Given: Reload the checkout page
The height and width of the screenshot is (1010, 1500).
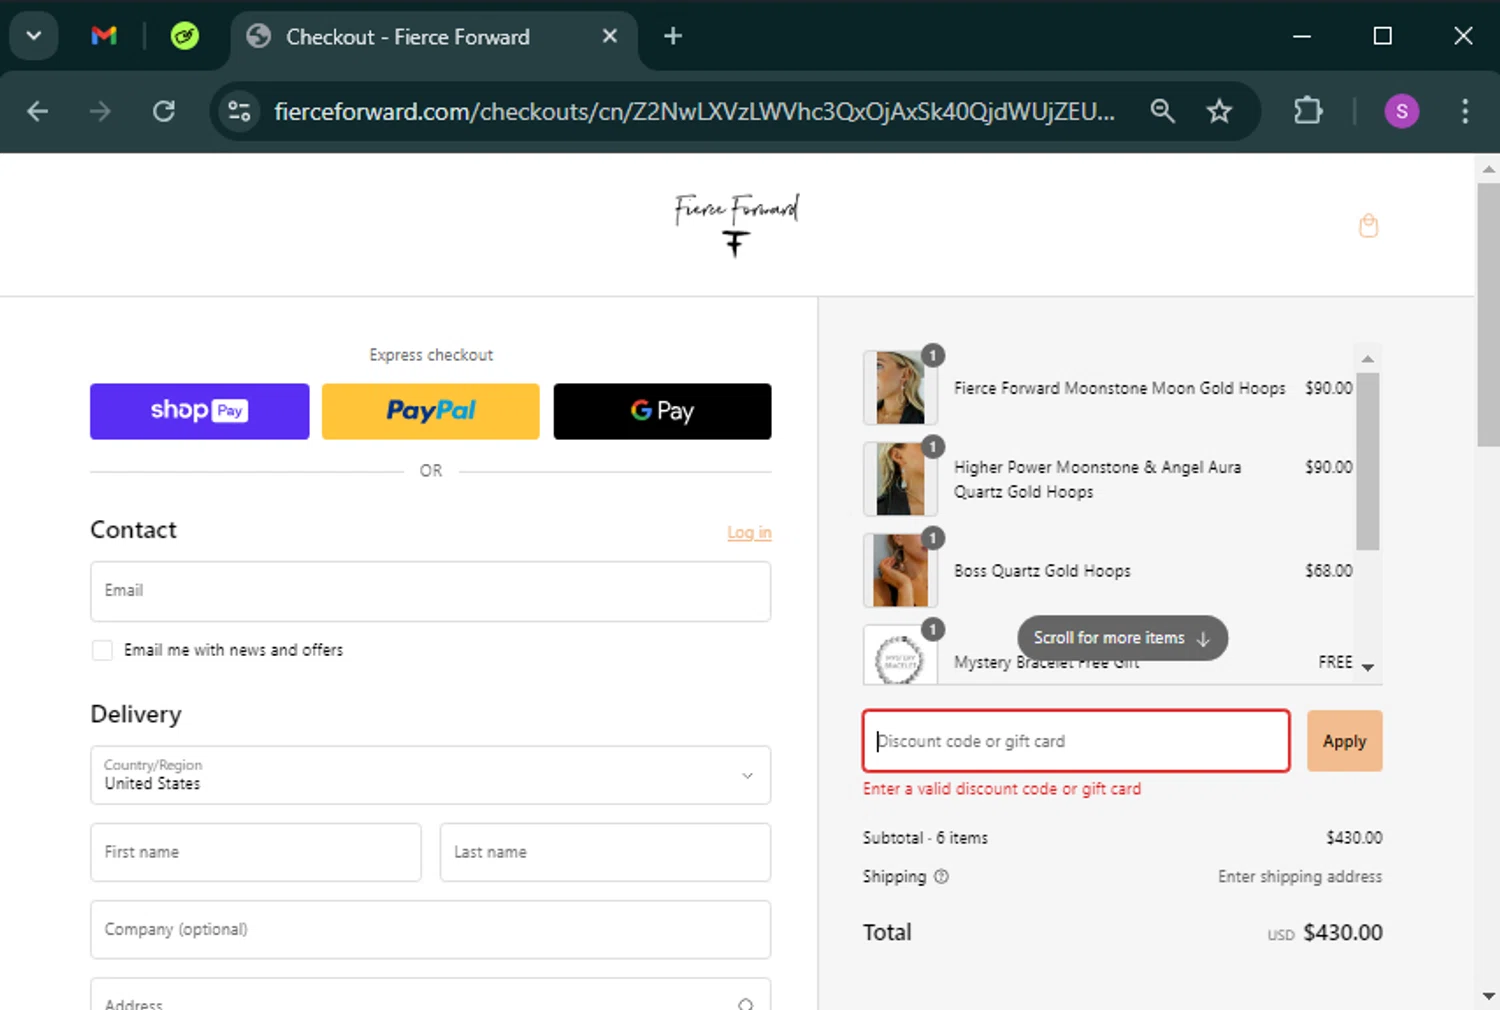Looking at the screenshot, I should click(x=164, y=111).
